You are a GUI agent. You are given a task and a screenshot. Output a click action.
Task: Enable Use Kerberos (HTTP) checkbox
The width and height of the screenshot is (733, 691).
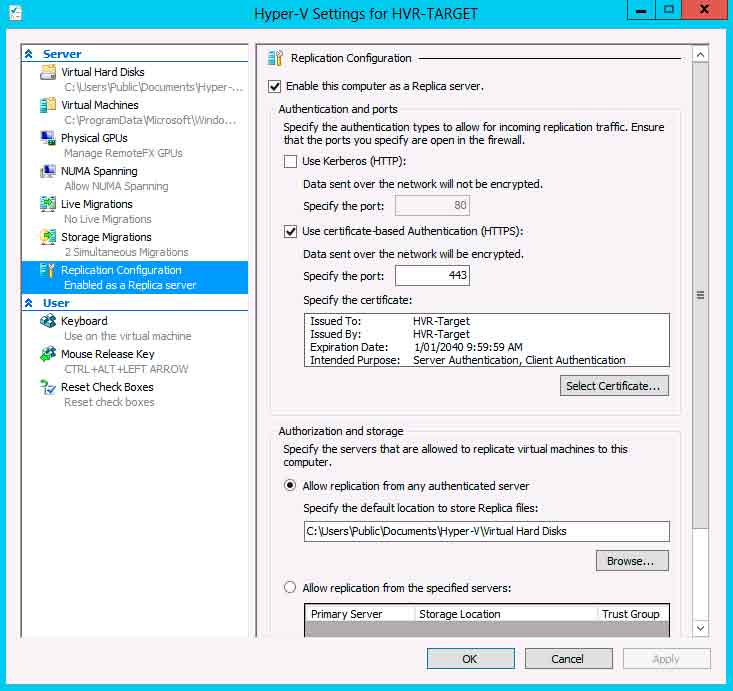(290, 161)
